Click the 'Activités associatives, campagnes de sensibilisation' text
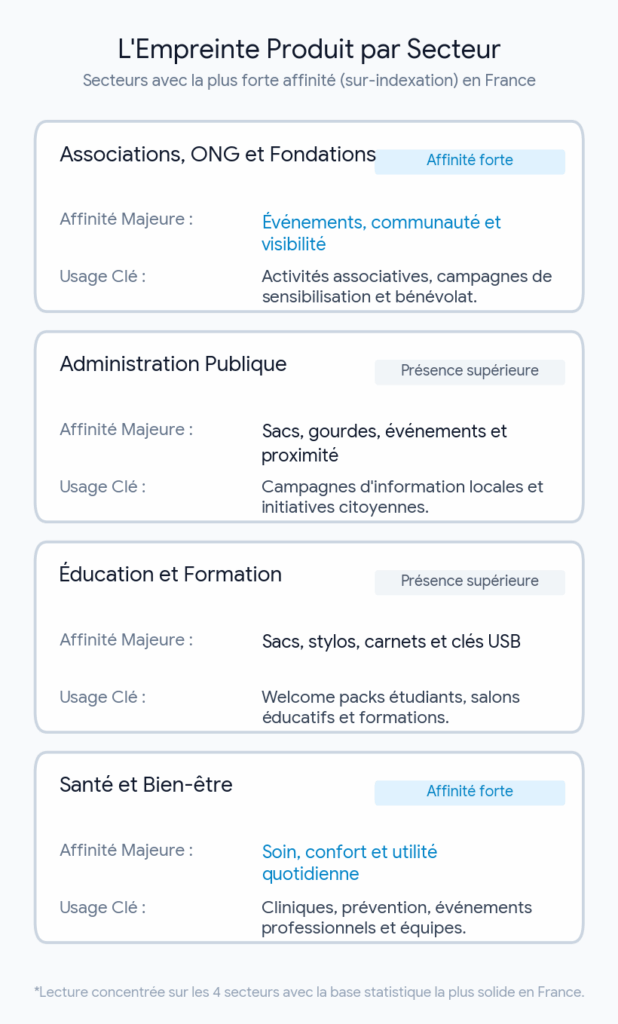Image resolution: width=618 pixels, height=1024 pixels. (407, 286)
